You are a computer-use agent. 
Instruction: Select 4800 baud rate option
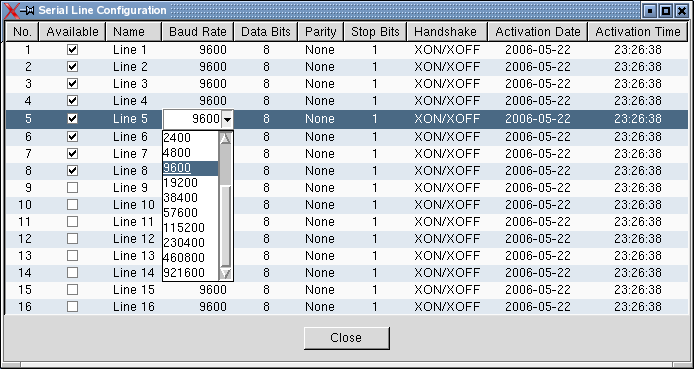point(191,153)
